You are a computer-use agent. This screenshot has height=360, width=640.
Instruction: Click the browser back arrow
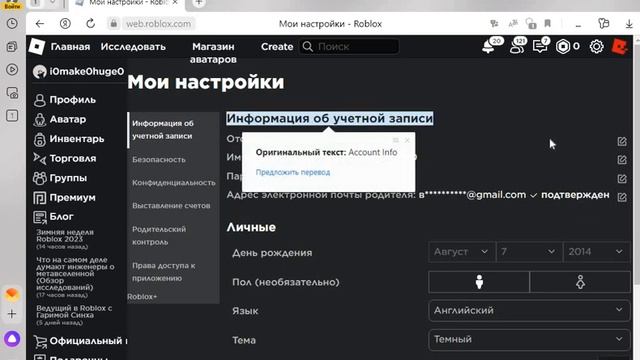(40, 24)
